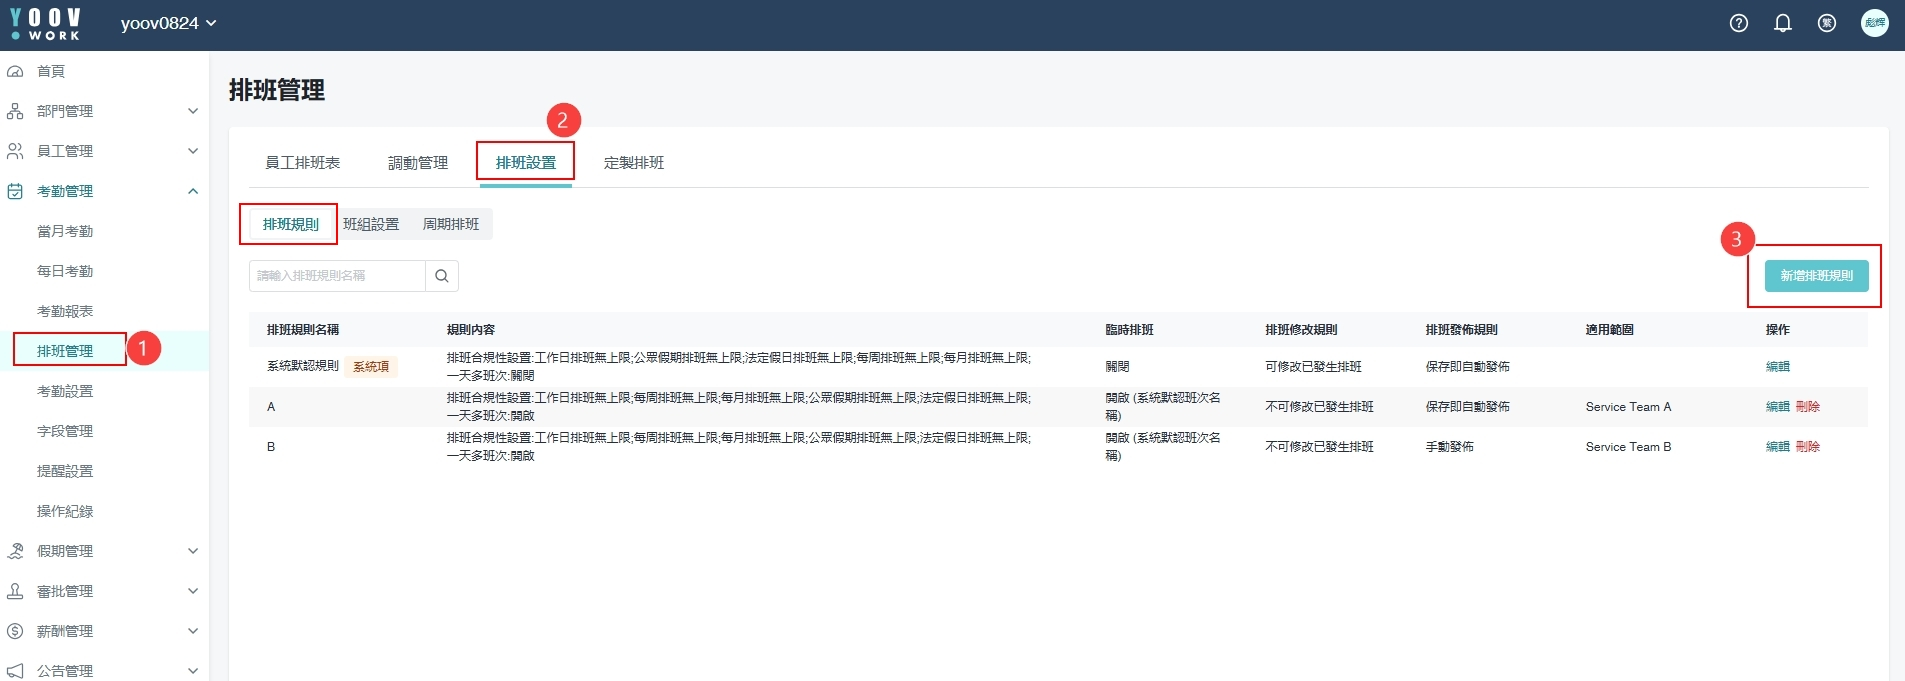Delete rule A via 刪除 link
Viewport: 1905px width, 681px height.
click(1807, 407)
